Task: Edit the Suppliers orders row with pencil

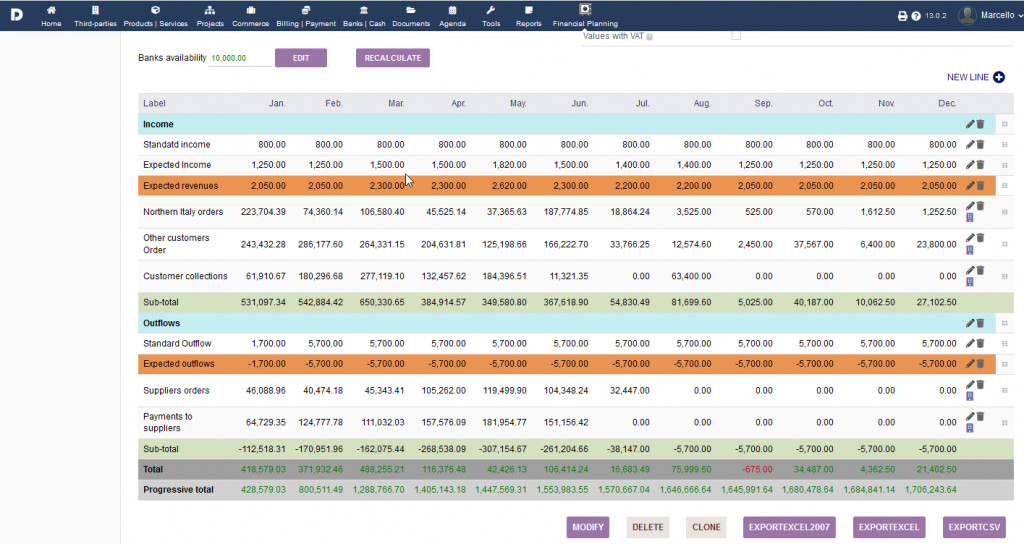Action: click(x=969, y=384)
